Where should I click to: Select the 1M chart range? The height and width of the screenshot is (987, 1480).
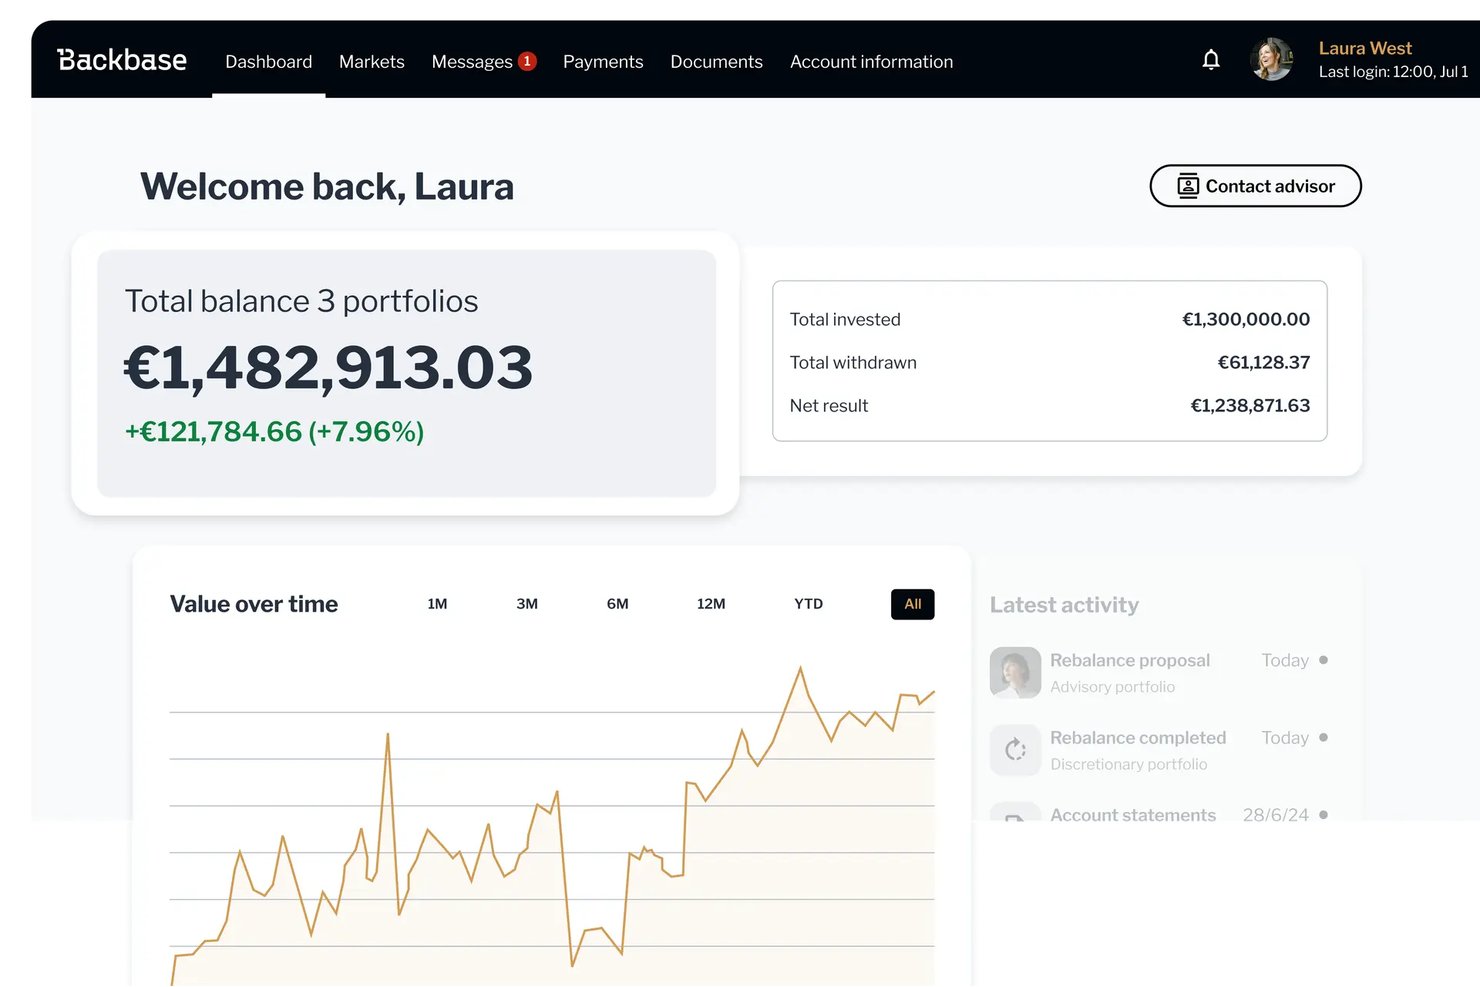point(437,604)
